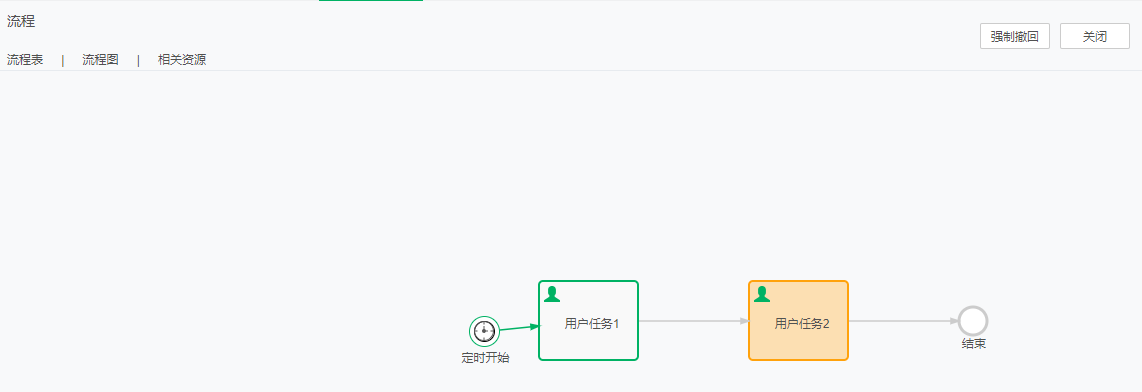Click arrowhead of connector entering end event

pos(953,321)
